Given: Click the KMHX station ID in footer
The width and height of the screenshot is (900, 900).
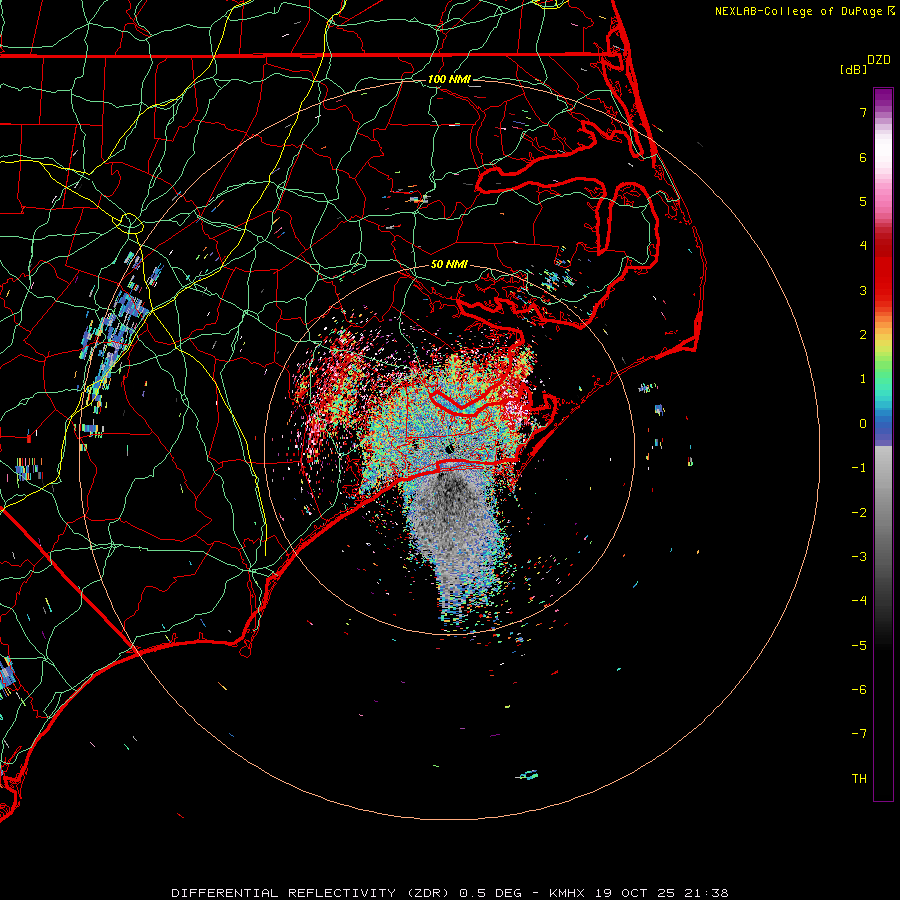Looking at the screenshot, I should click(568, 893).
